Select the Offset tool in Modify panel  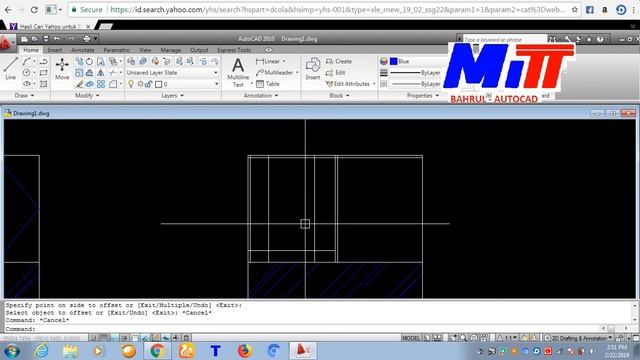coord(89,73)
